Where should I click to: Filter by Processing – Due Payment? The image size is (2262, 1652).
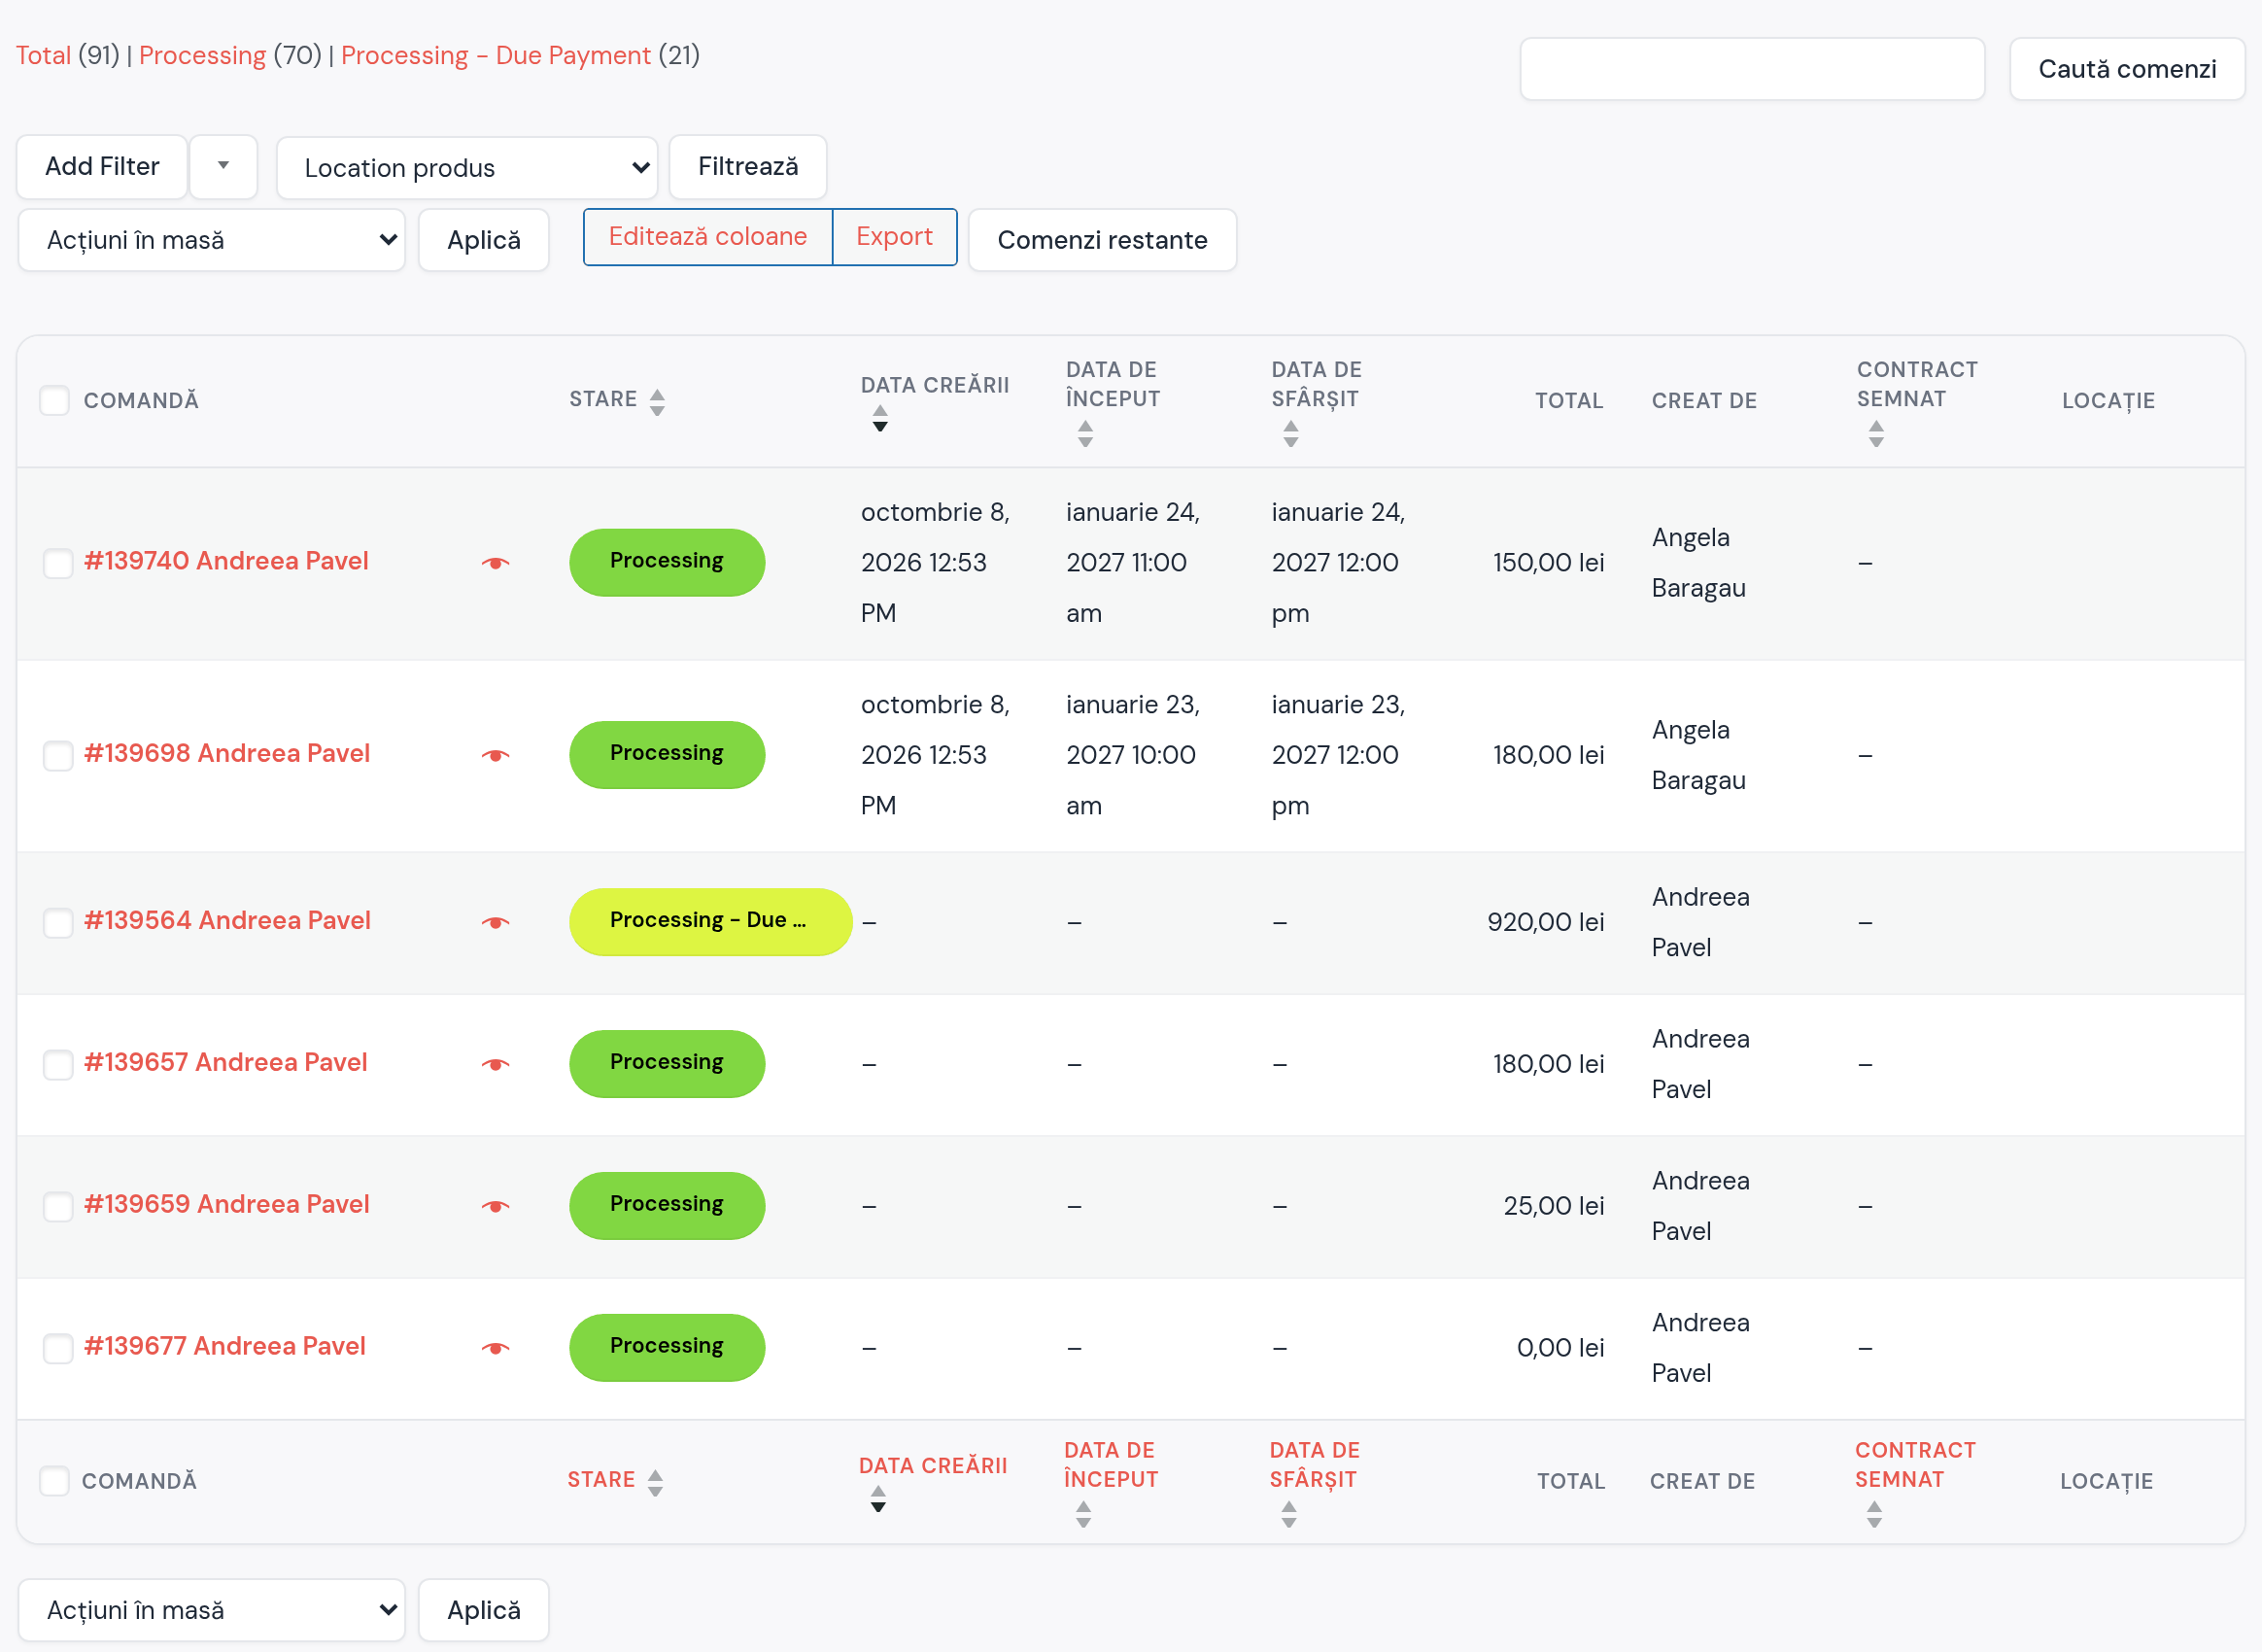click(495, 55)
